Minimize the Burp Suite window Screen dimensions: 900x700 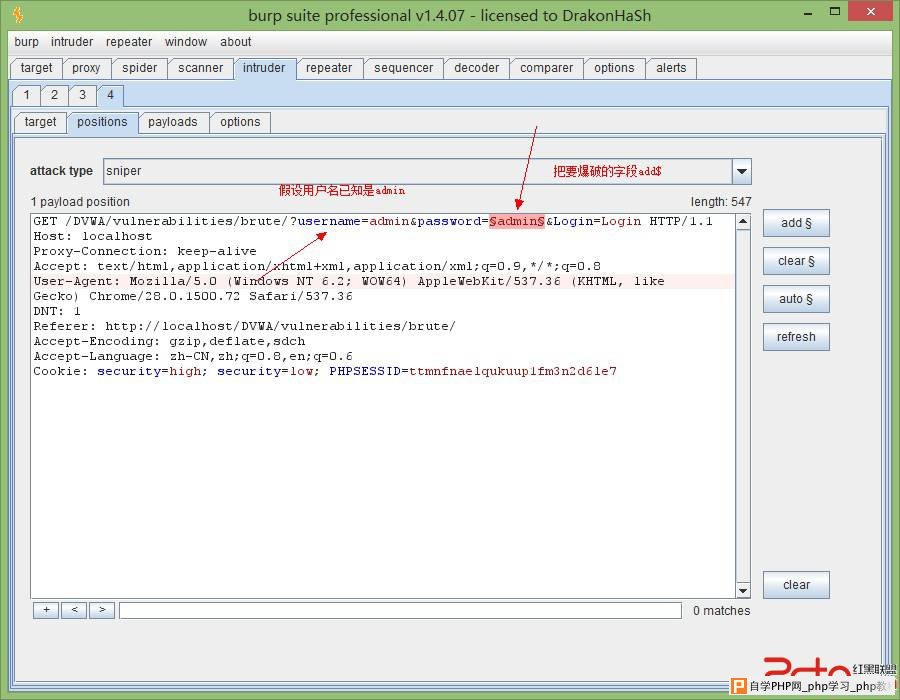[x=808, y=12]
